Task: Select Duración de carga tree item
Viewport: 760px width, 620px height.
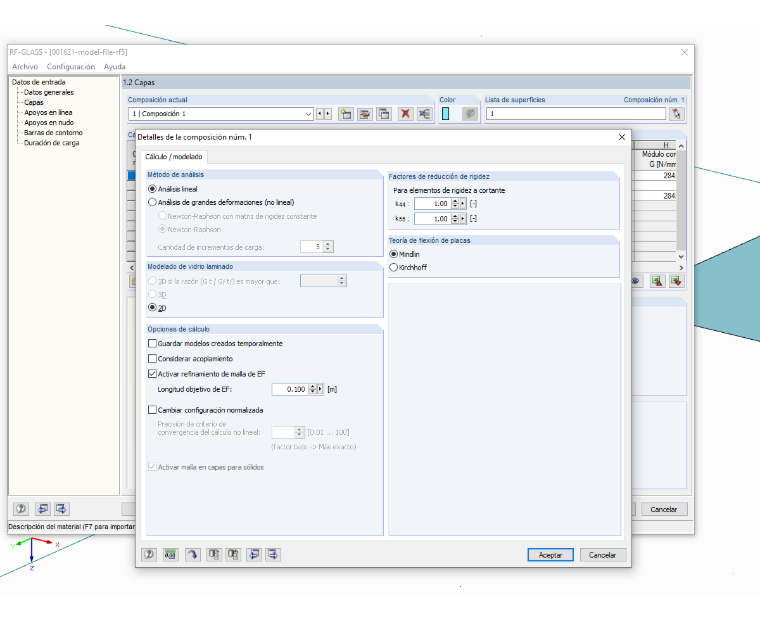Action: pyautogui.click(x=51, y=143)
